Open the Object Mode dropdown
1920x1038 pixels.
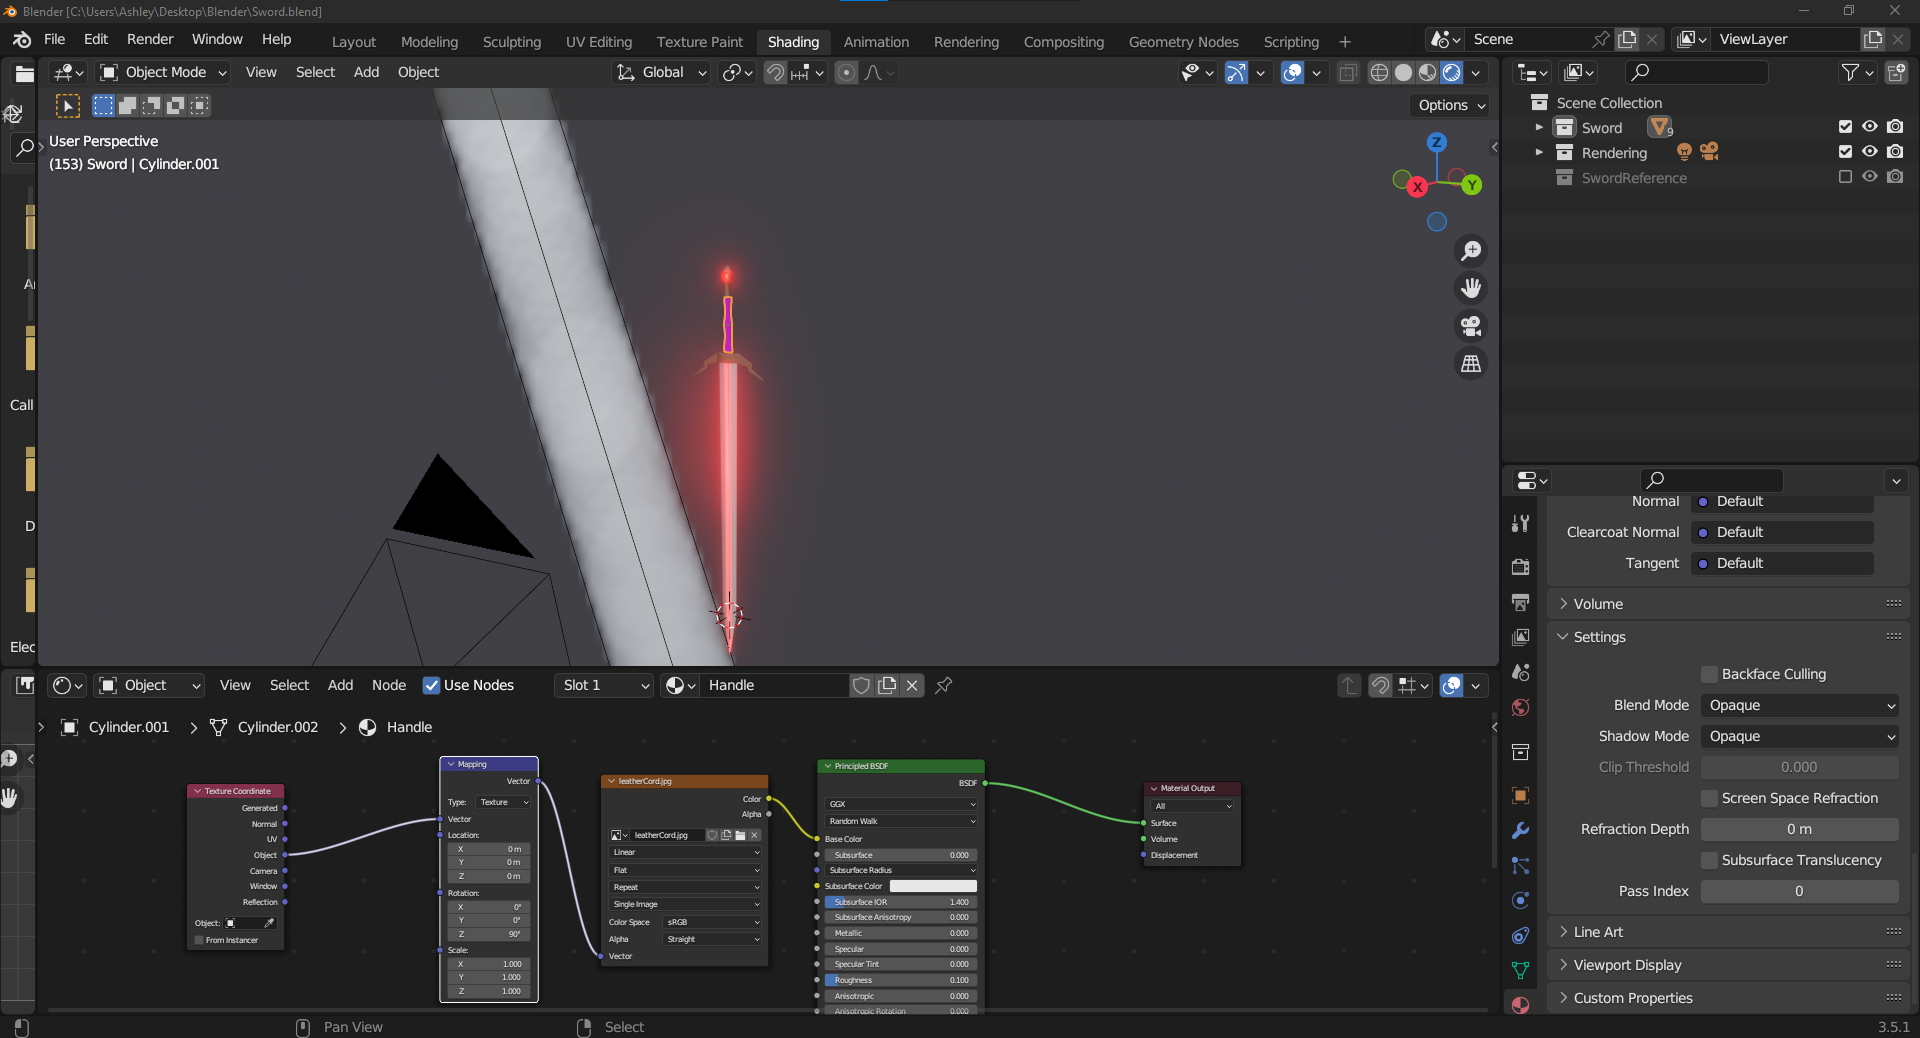pos(164,72)
